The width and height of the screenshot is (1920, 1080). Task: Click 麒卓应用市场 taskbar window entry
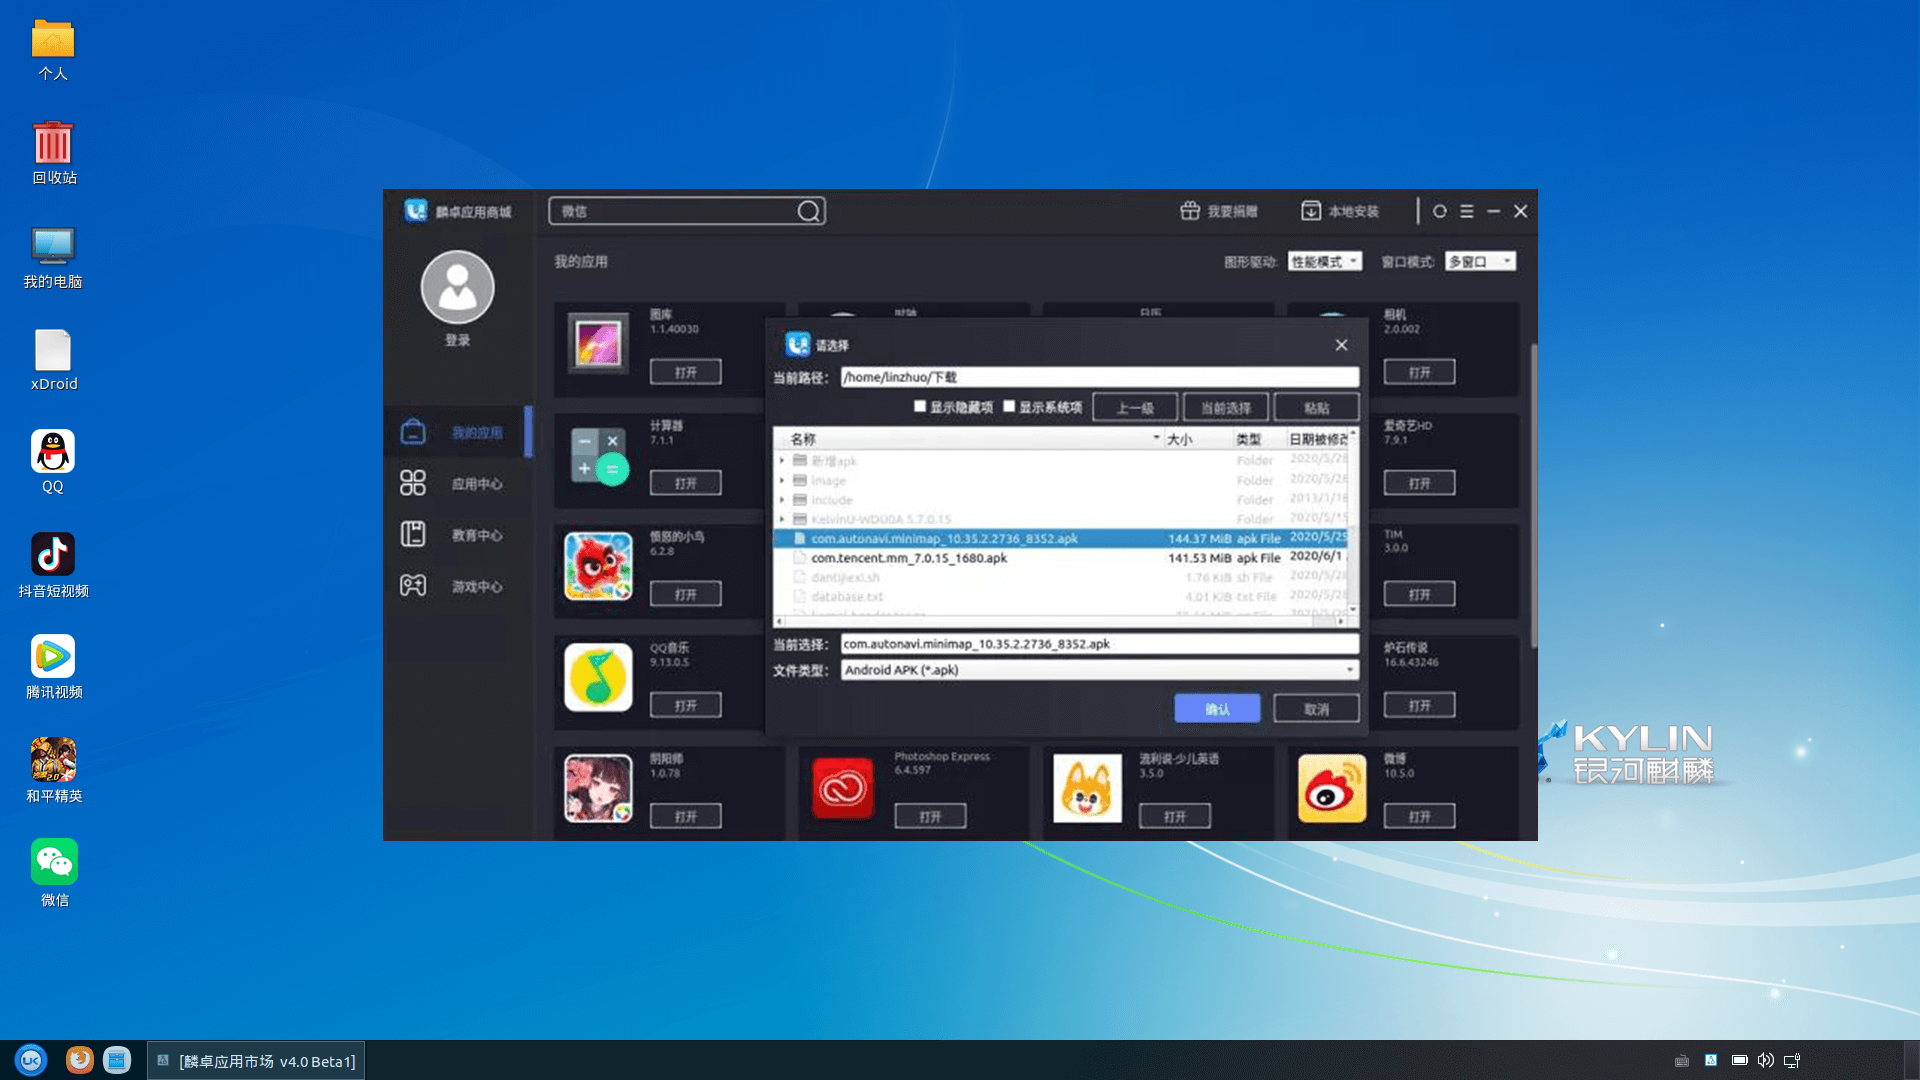click(x=257, y=1061)
